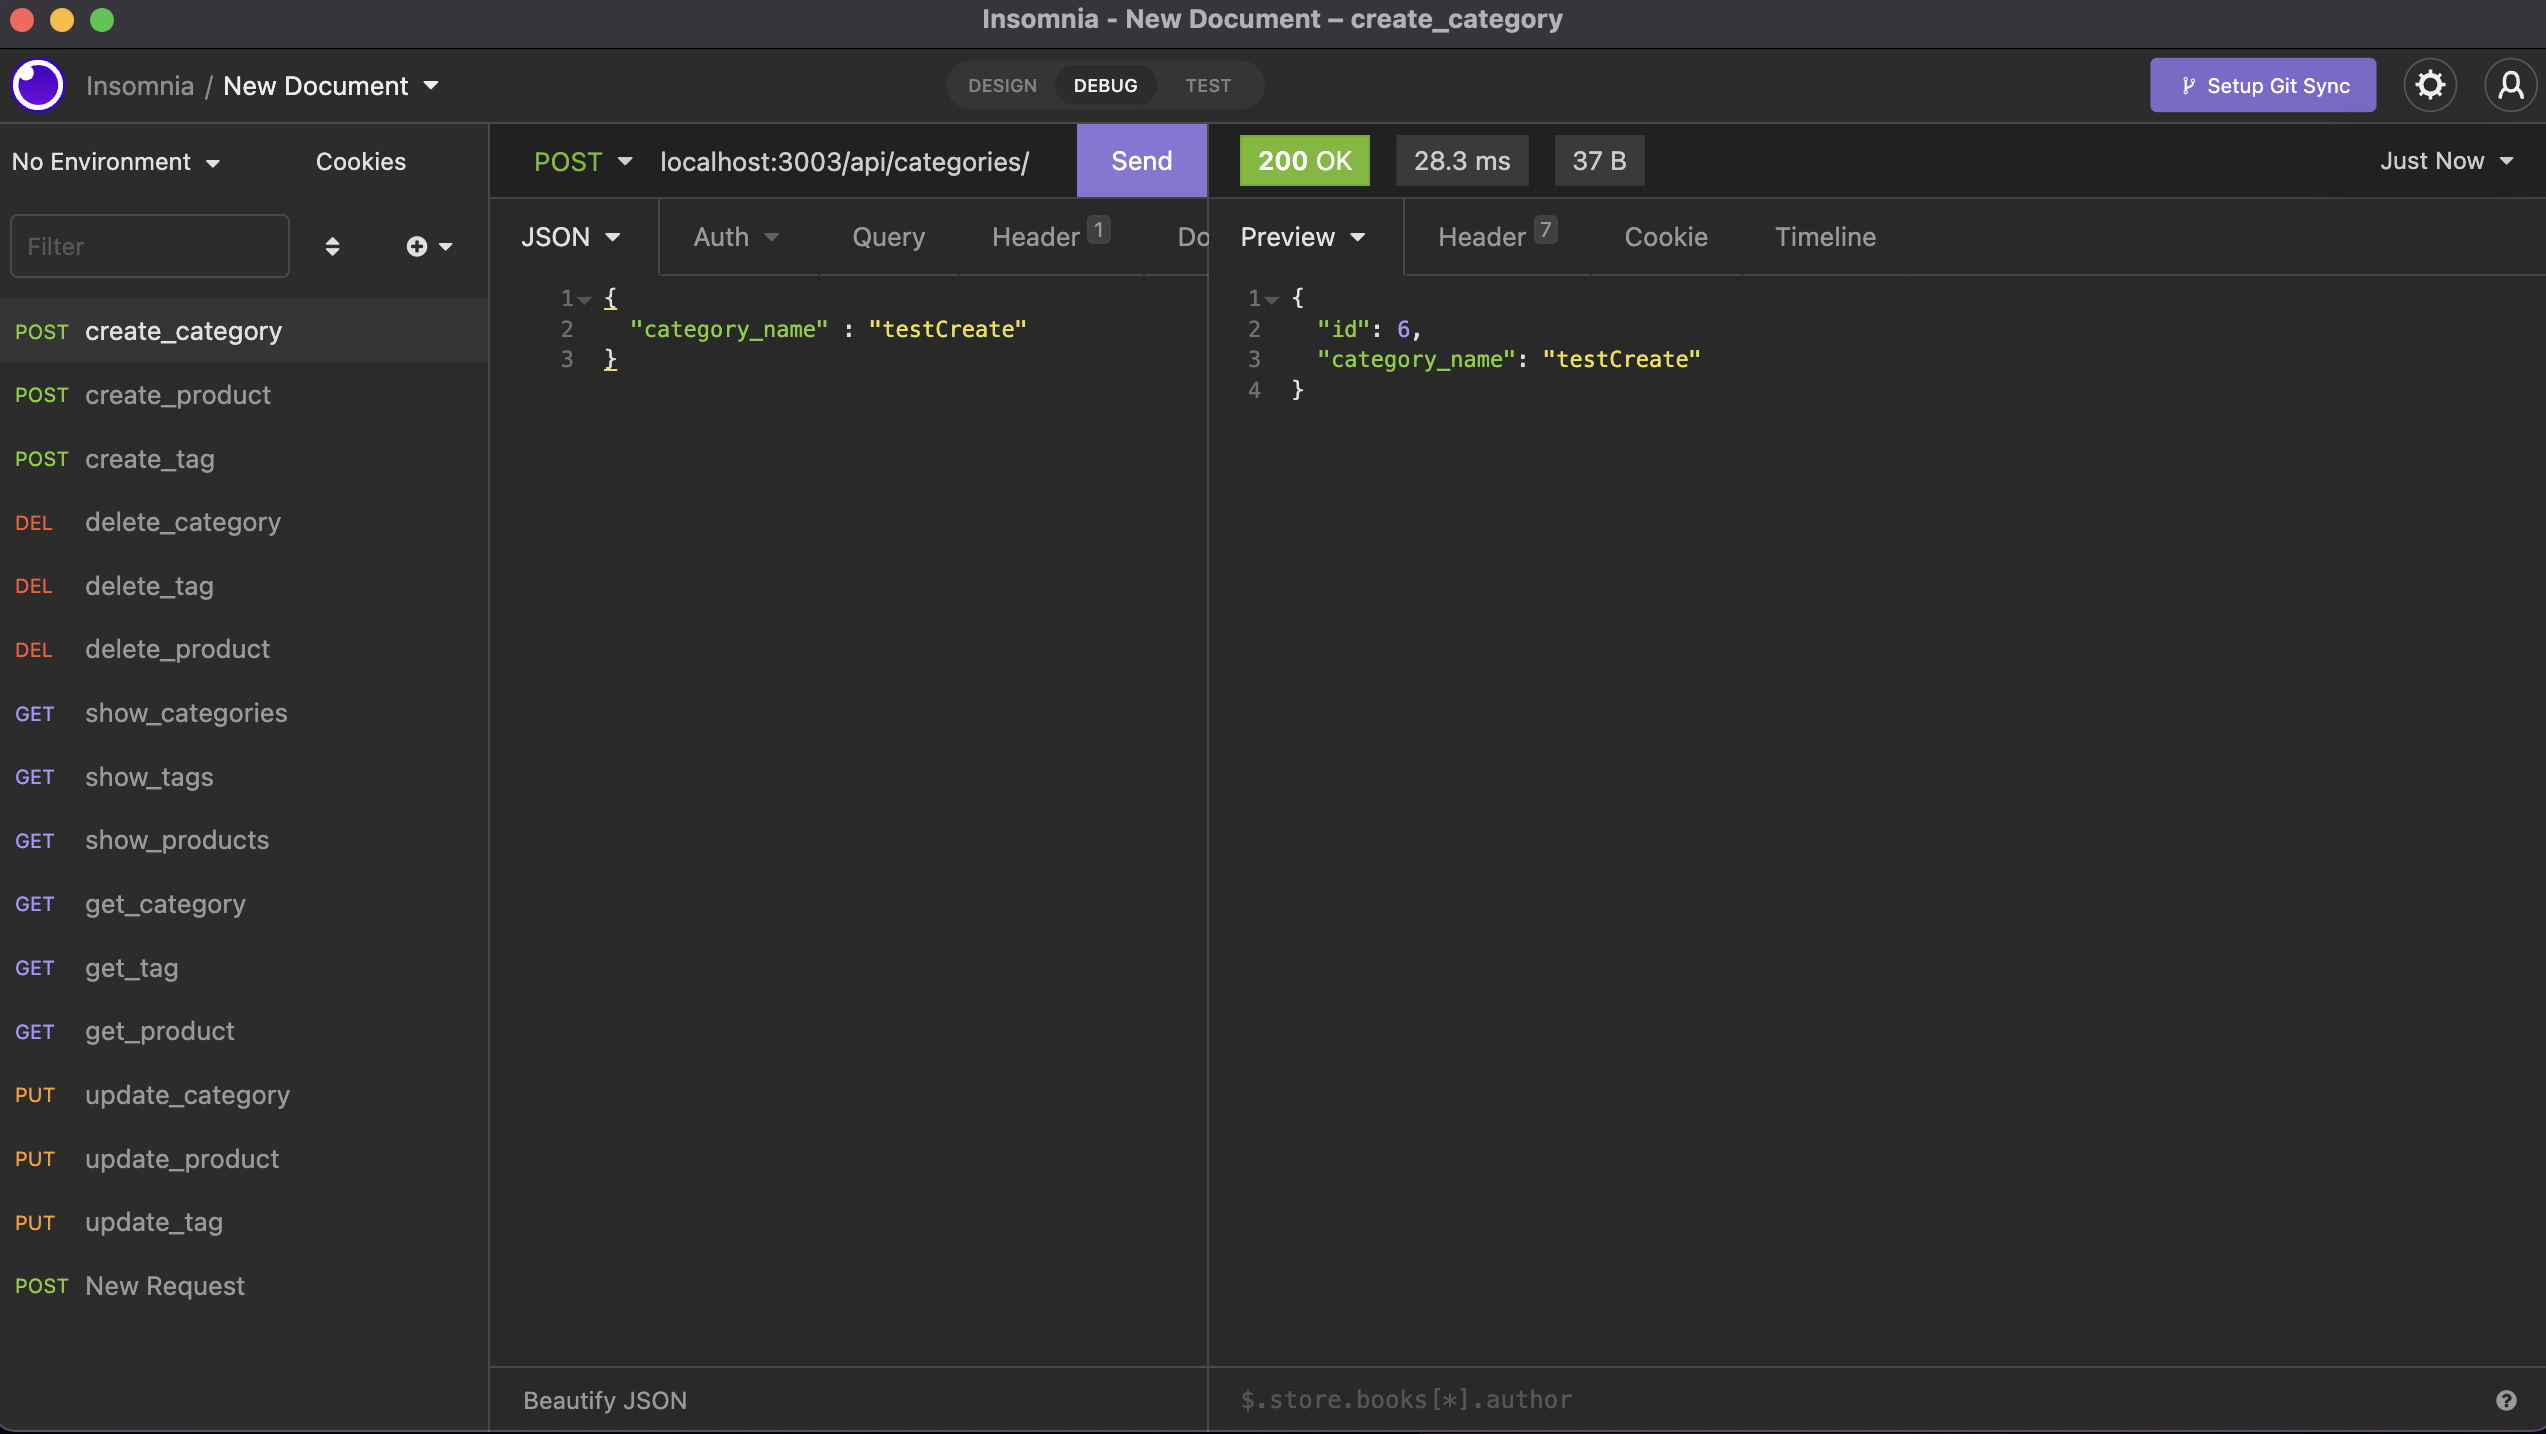Click the sort requests arrows icon

coord(332,246)
